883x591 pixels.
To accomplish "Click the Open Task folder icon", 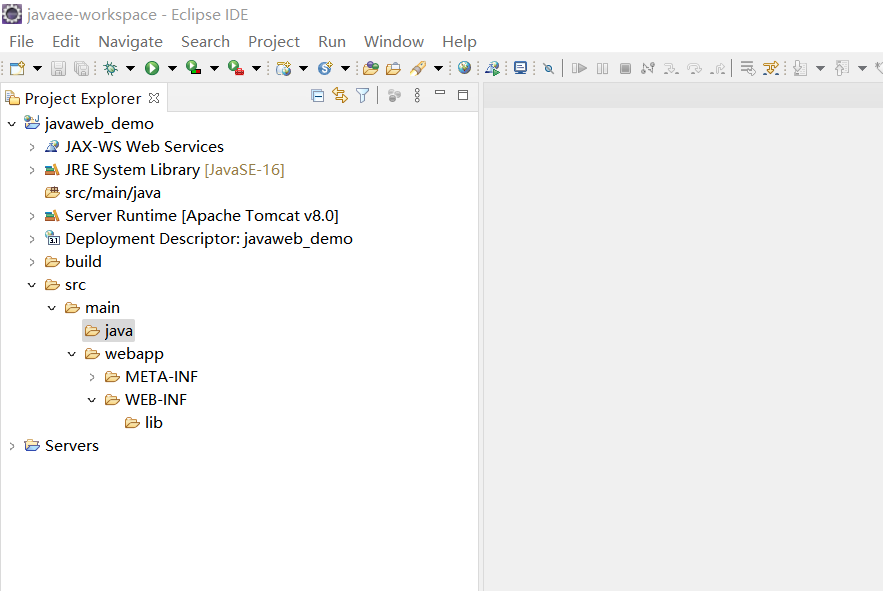I will [x=393, y=68].
